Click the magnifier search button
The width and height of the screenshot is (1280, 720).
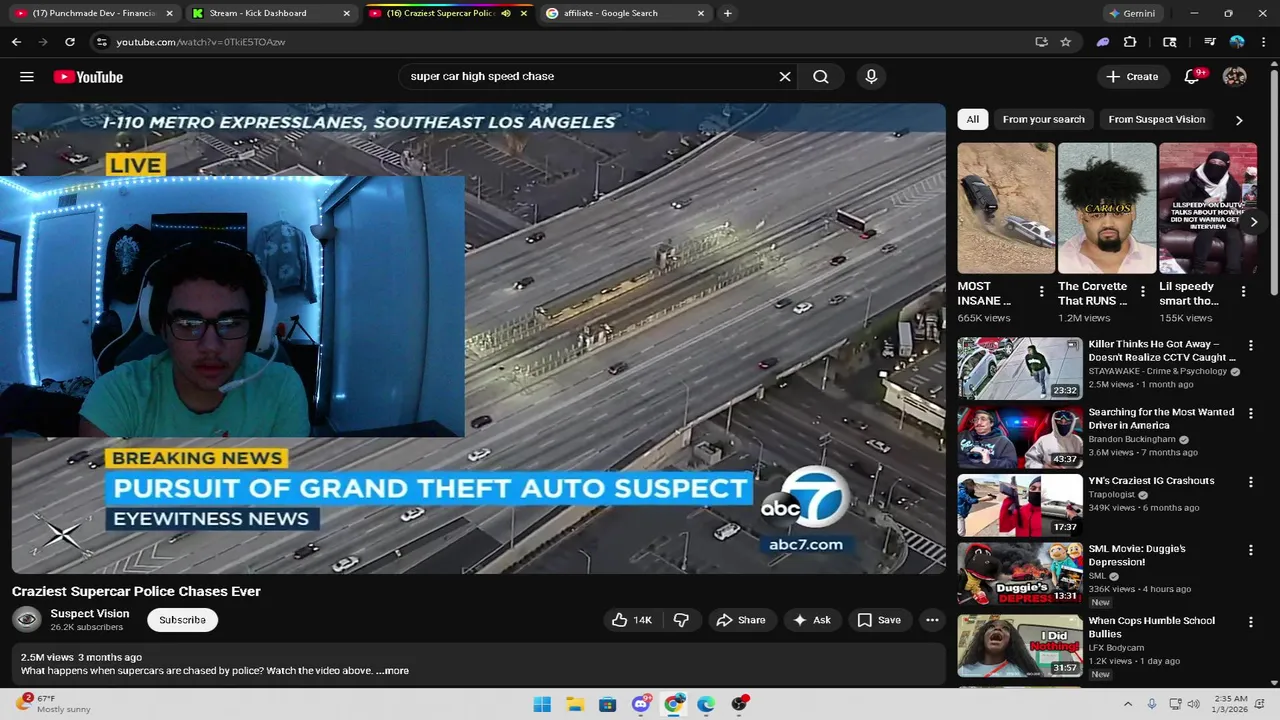pyautogui.click(x=821, y=76)
